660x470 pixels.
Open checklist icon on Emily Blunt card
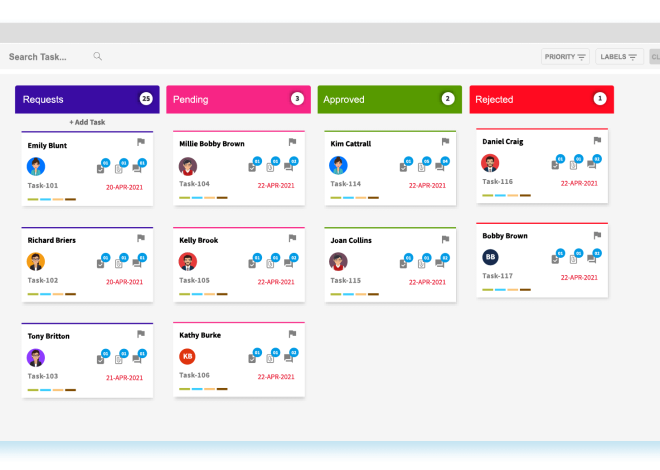click(x=101, y=169)
